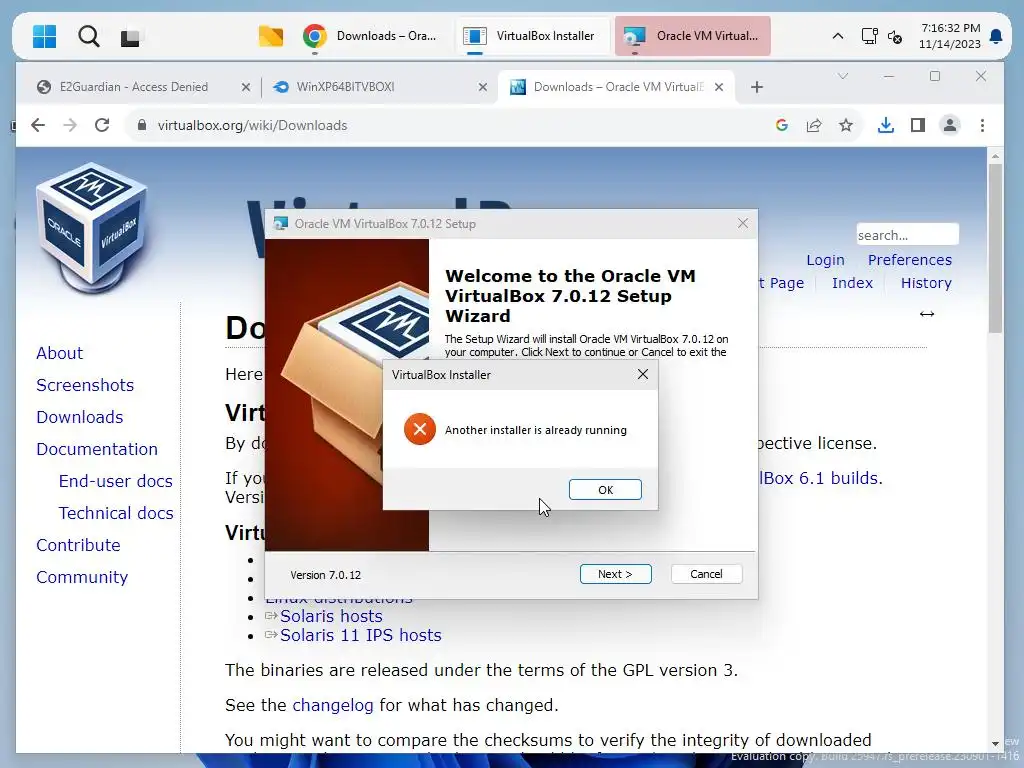Image resolution: width=1024 pixels, height=768 pixels.
Task: View site information padlock icon
Action: click(x=142, y=125)
